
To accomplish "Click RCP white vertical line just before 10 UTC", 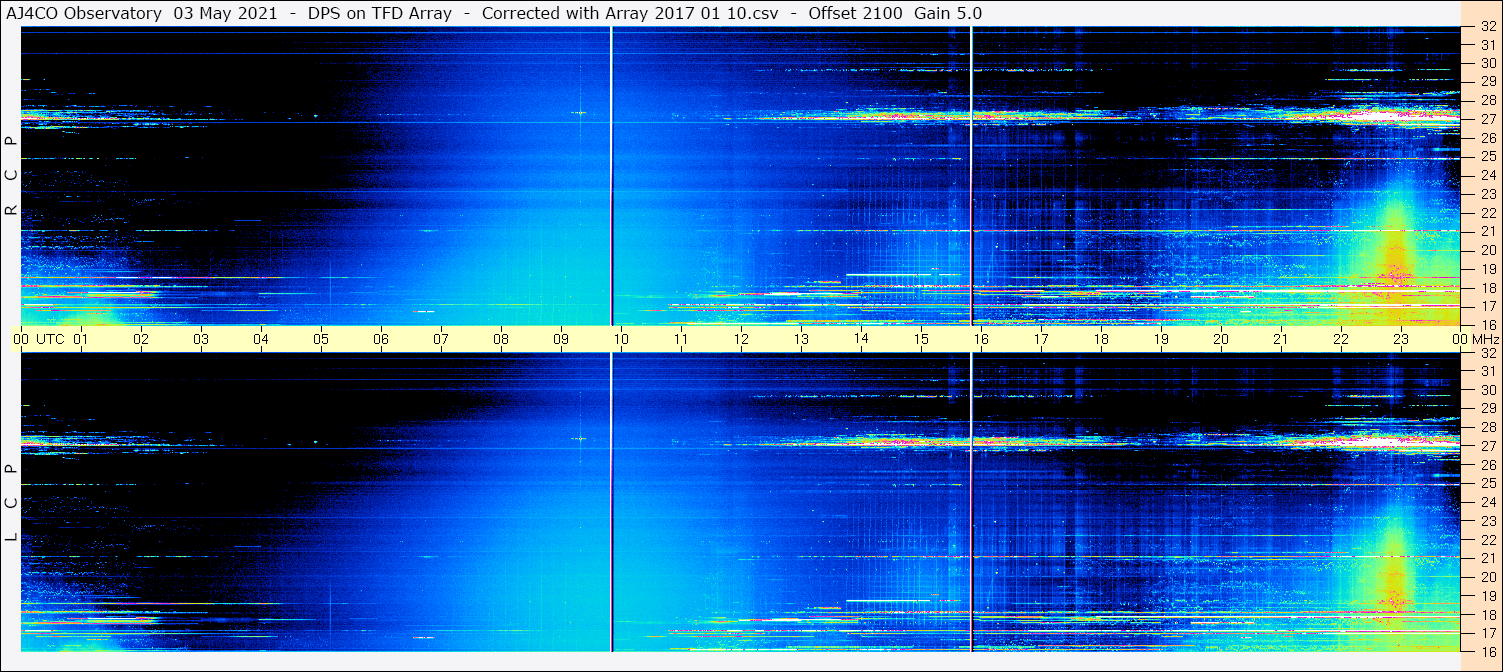I will pos(611,176).
